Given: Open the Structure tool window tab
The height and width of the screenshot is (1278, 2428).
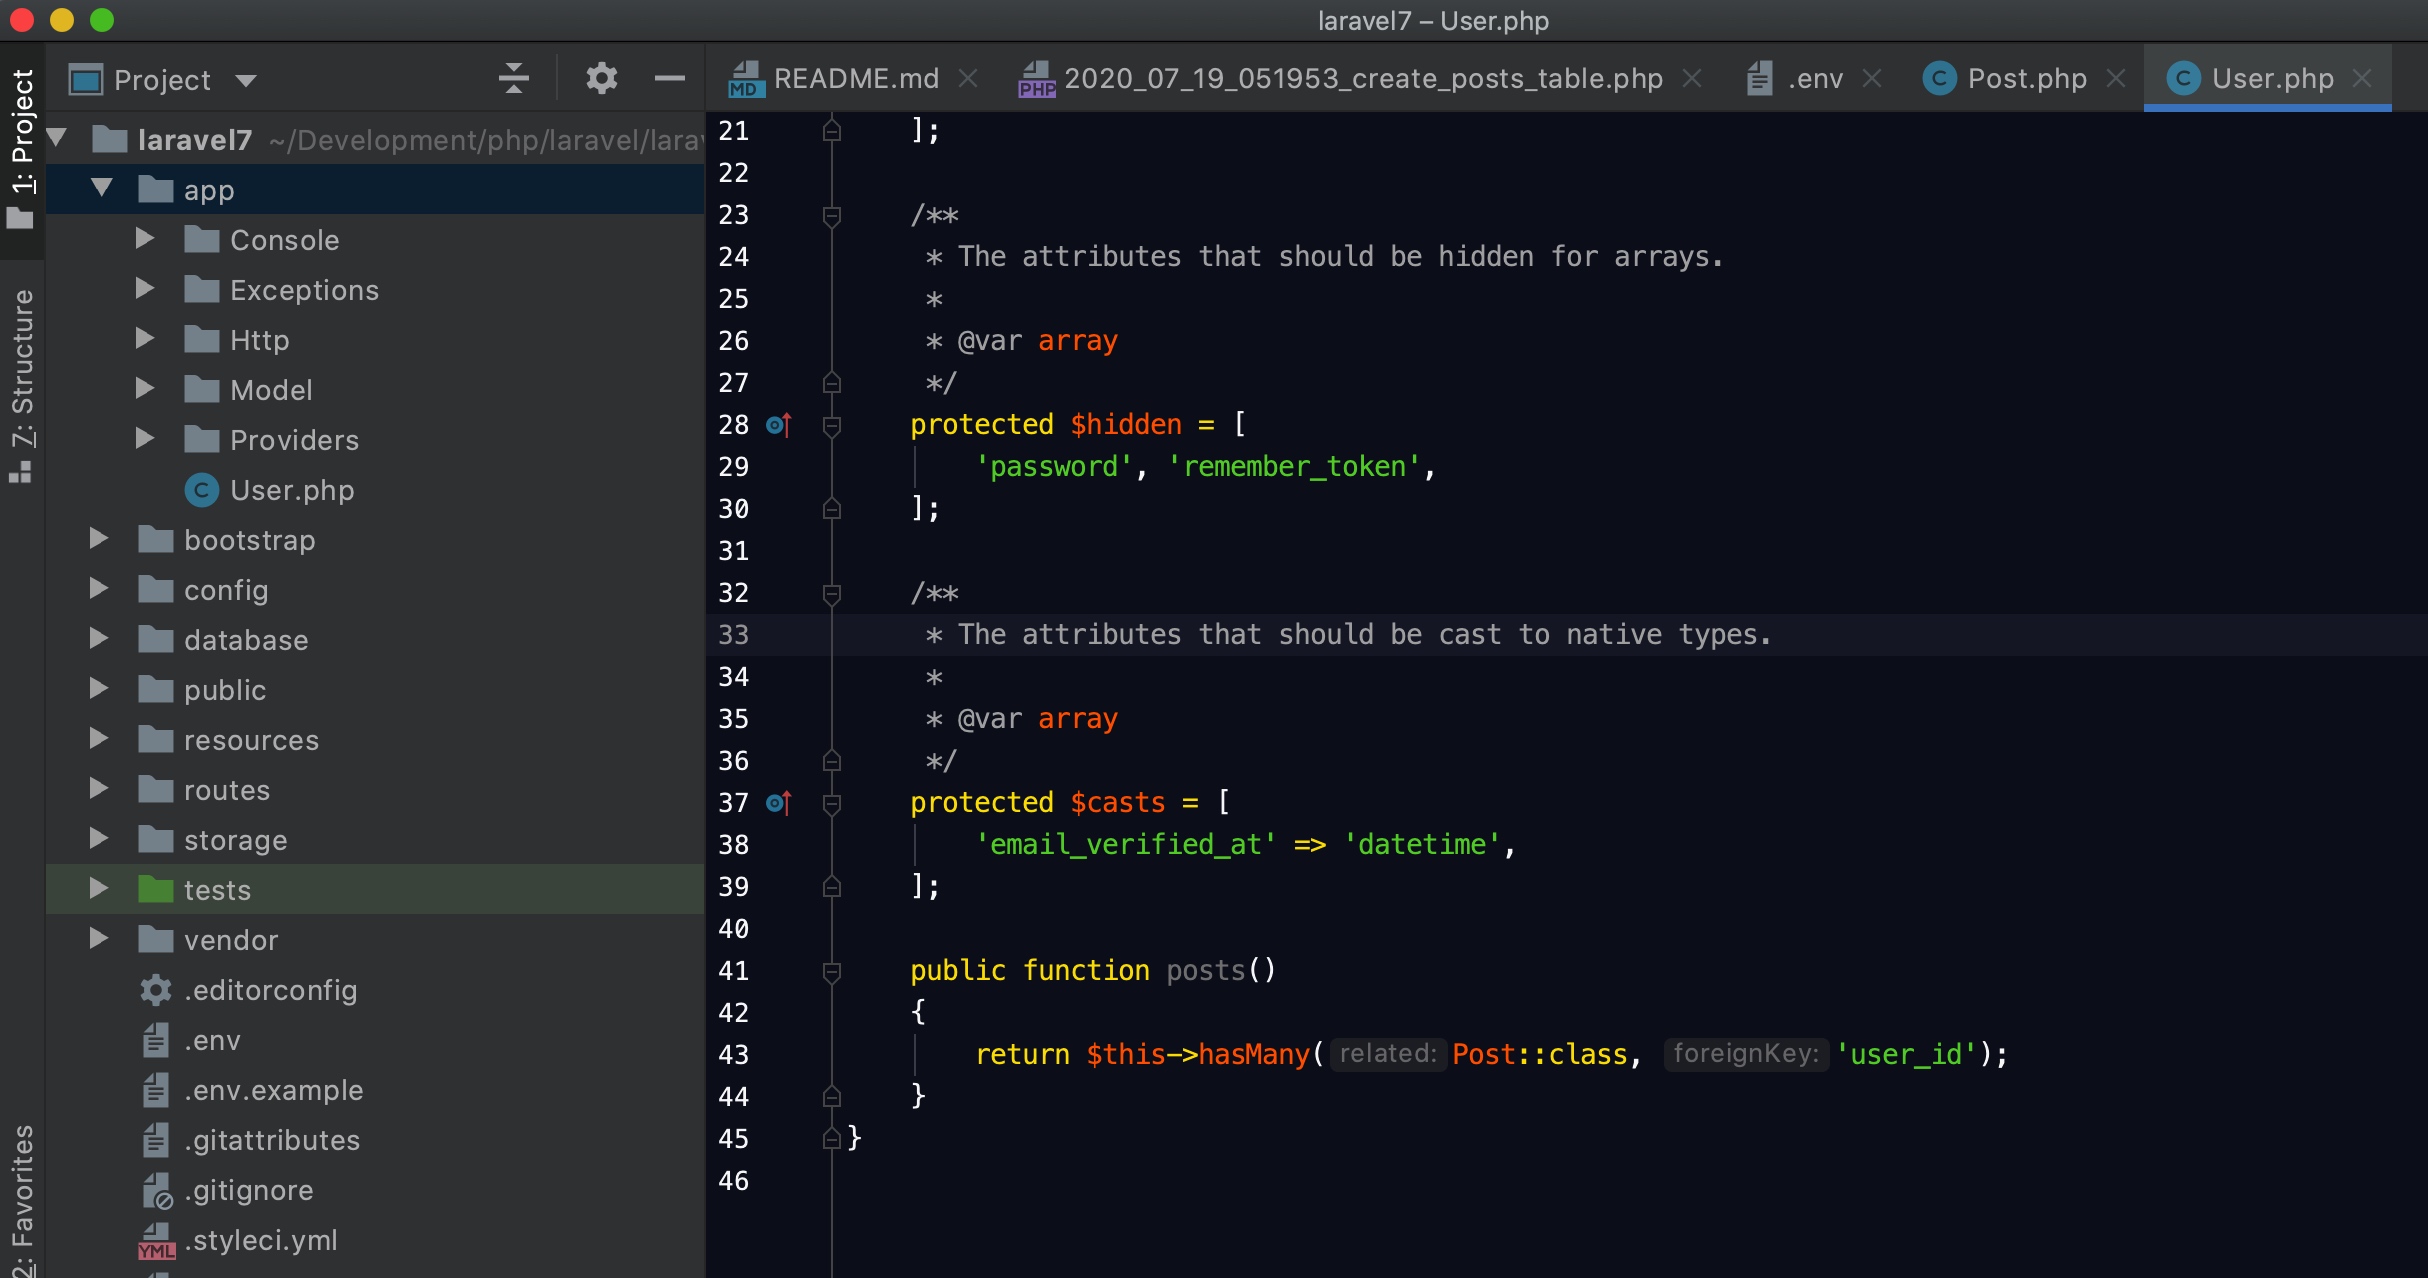Looking at the screenshot, I should click(22, 386).
